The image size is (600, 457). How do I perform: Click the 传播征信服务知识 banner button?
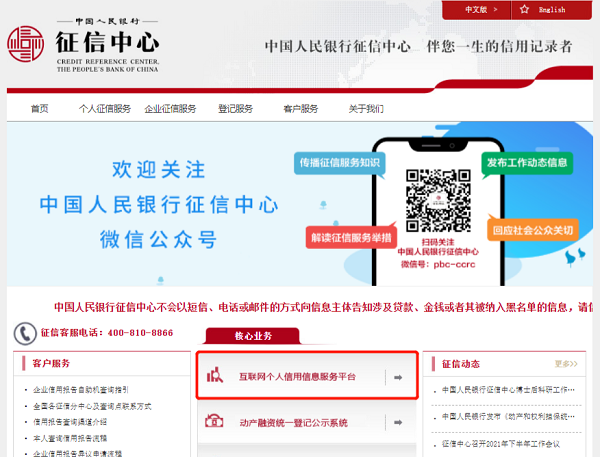340,162
